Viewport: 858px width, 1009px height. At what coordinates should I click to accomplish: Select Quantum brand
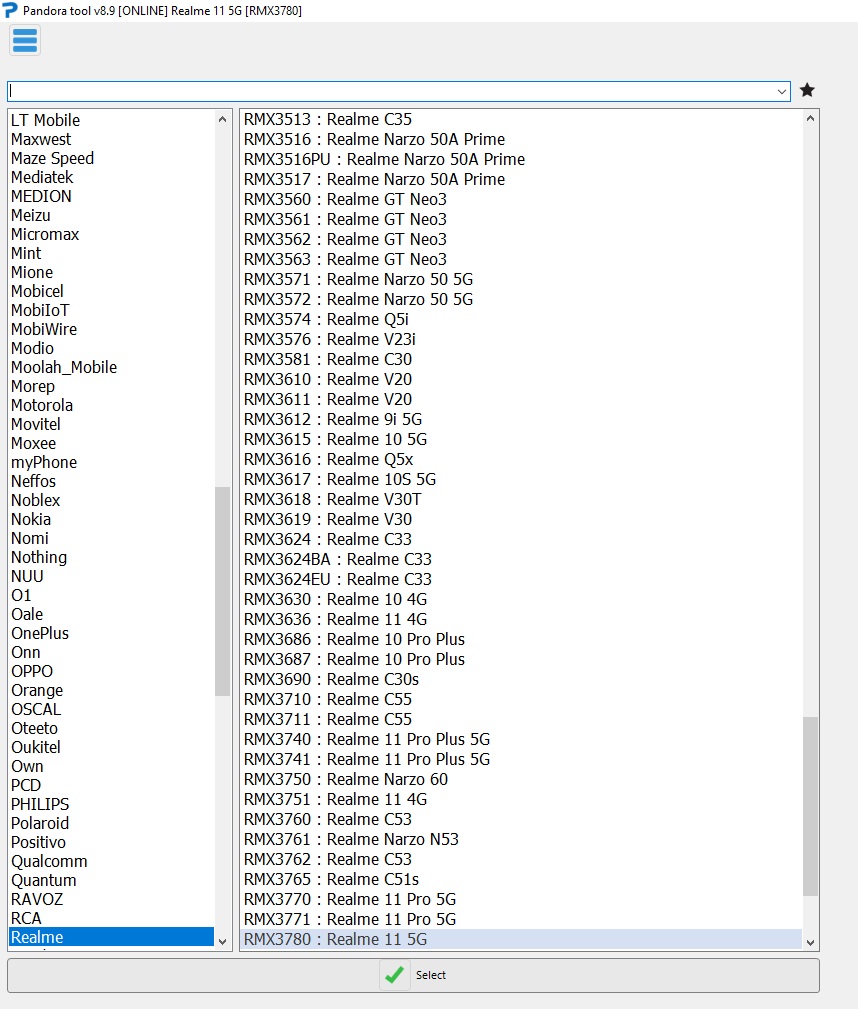(44, 880)
